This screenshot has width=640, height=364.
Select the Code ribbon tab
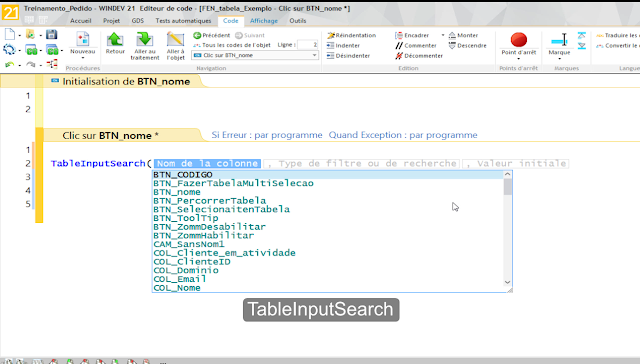[x=231, y=21]
